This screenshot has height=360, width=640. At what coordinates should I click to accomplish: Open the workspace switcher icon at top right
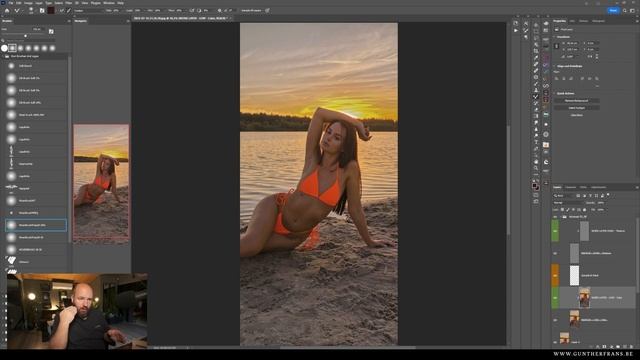click(x=633, y=11)
